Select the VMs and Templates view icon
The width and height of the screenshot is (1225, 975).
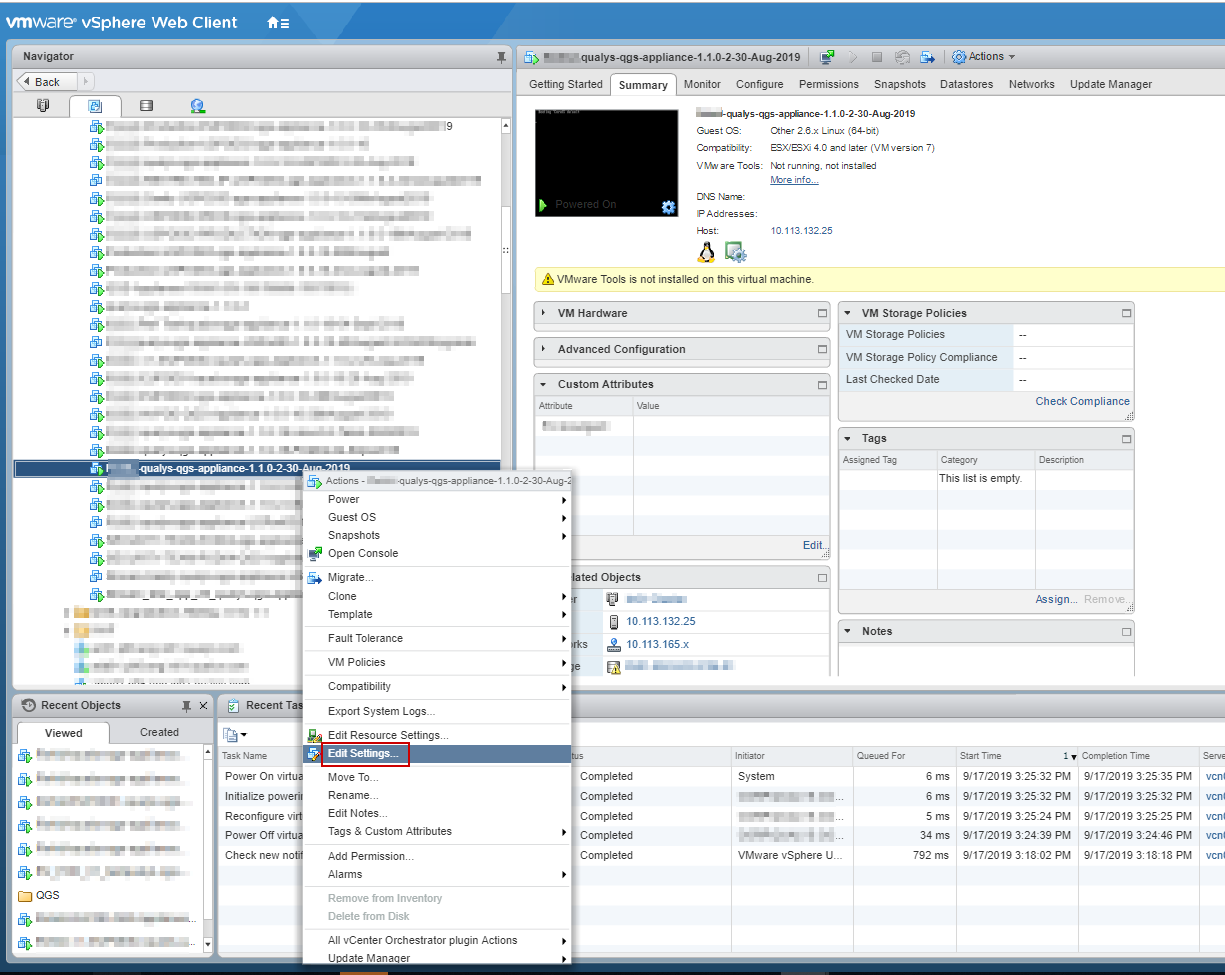[x=95, y=105]
